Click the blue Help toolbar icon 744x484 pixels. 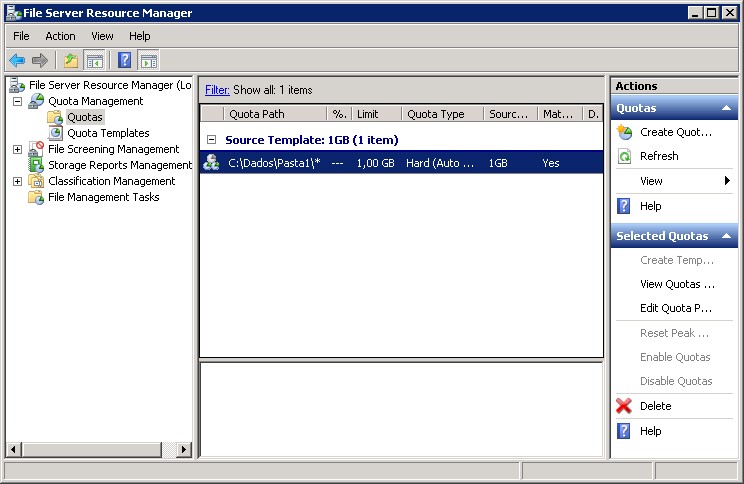click(x=124, y=61)
